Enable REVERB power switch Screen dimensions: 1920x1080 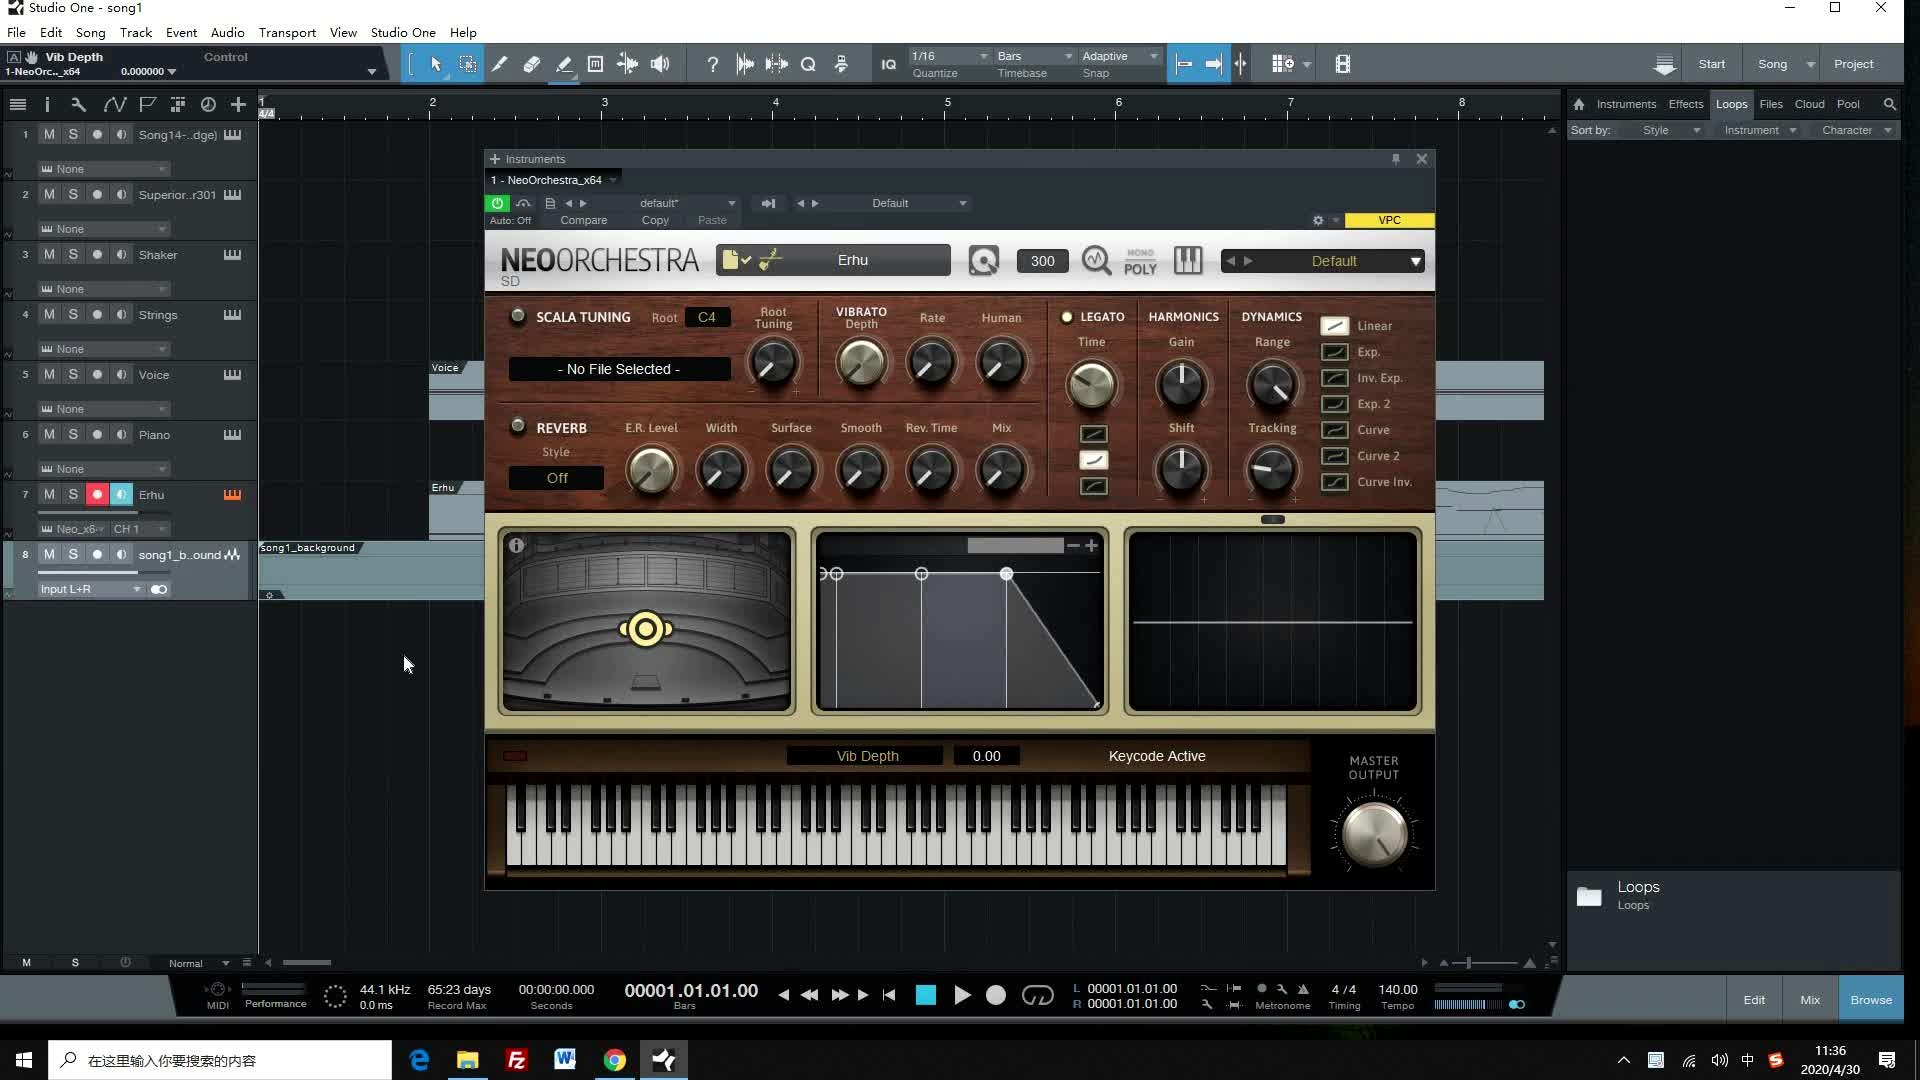pyautogui.click(x=517, y=426)
